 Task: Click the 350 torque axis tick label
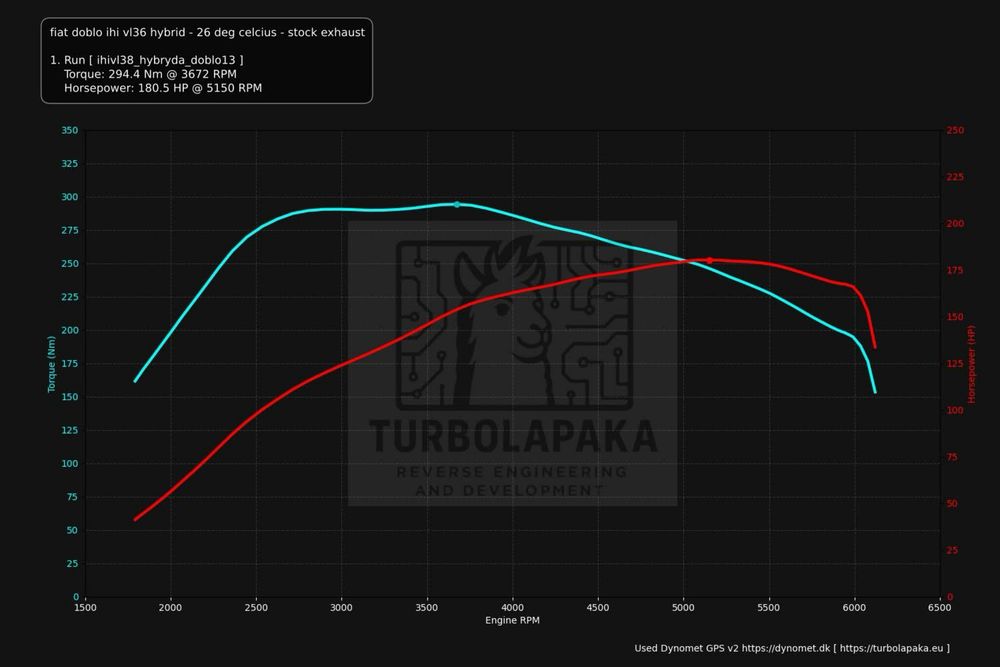70,130
